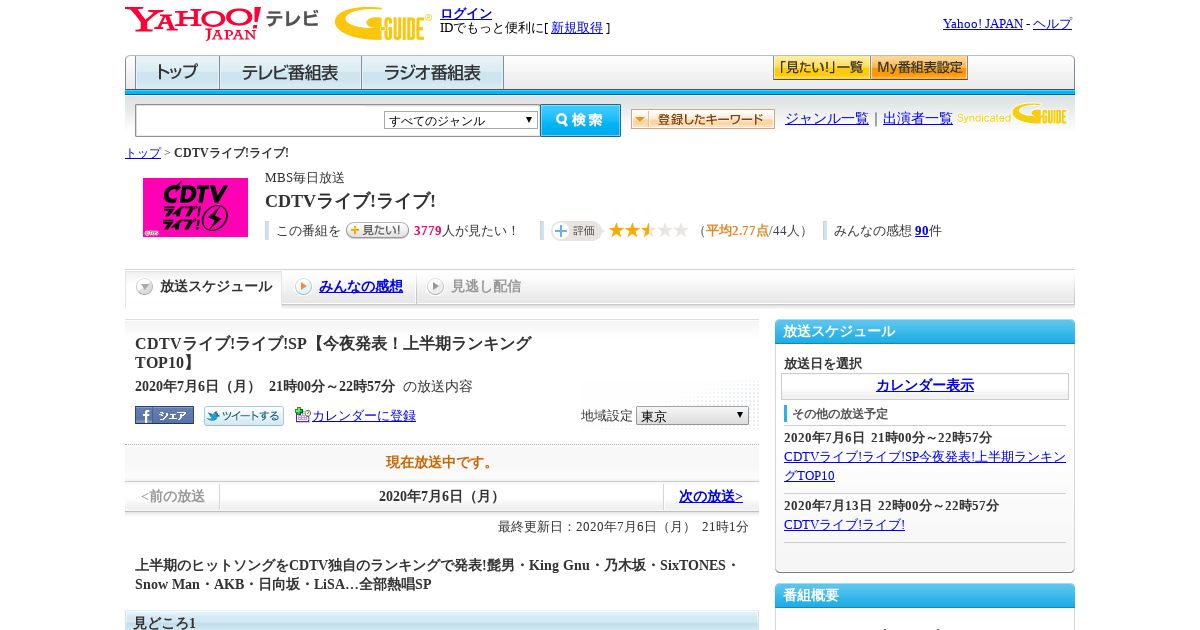Screen dimensions: 1200x630
Task: Go to 次の放送> link
Action: (x=711, y=496)
